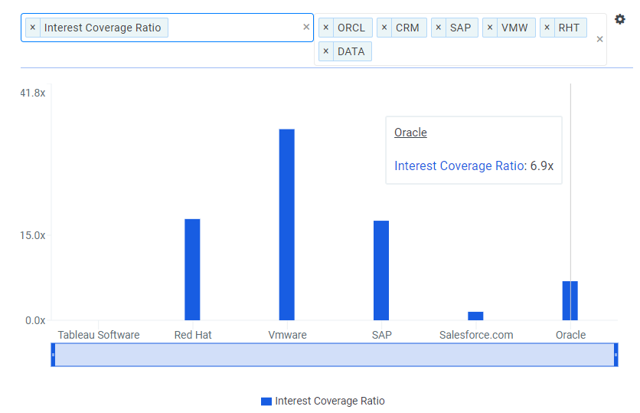This screenshot has width=640, height=413.
Task: Click the Salesforce.com axis label
Action: [476, 335]
